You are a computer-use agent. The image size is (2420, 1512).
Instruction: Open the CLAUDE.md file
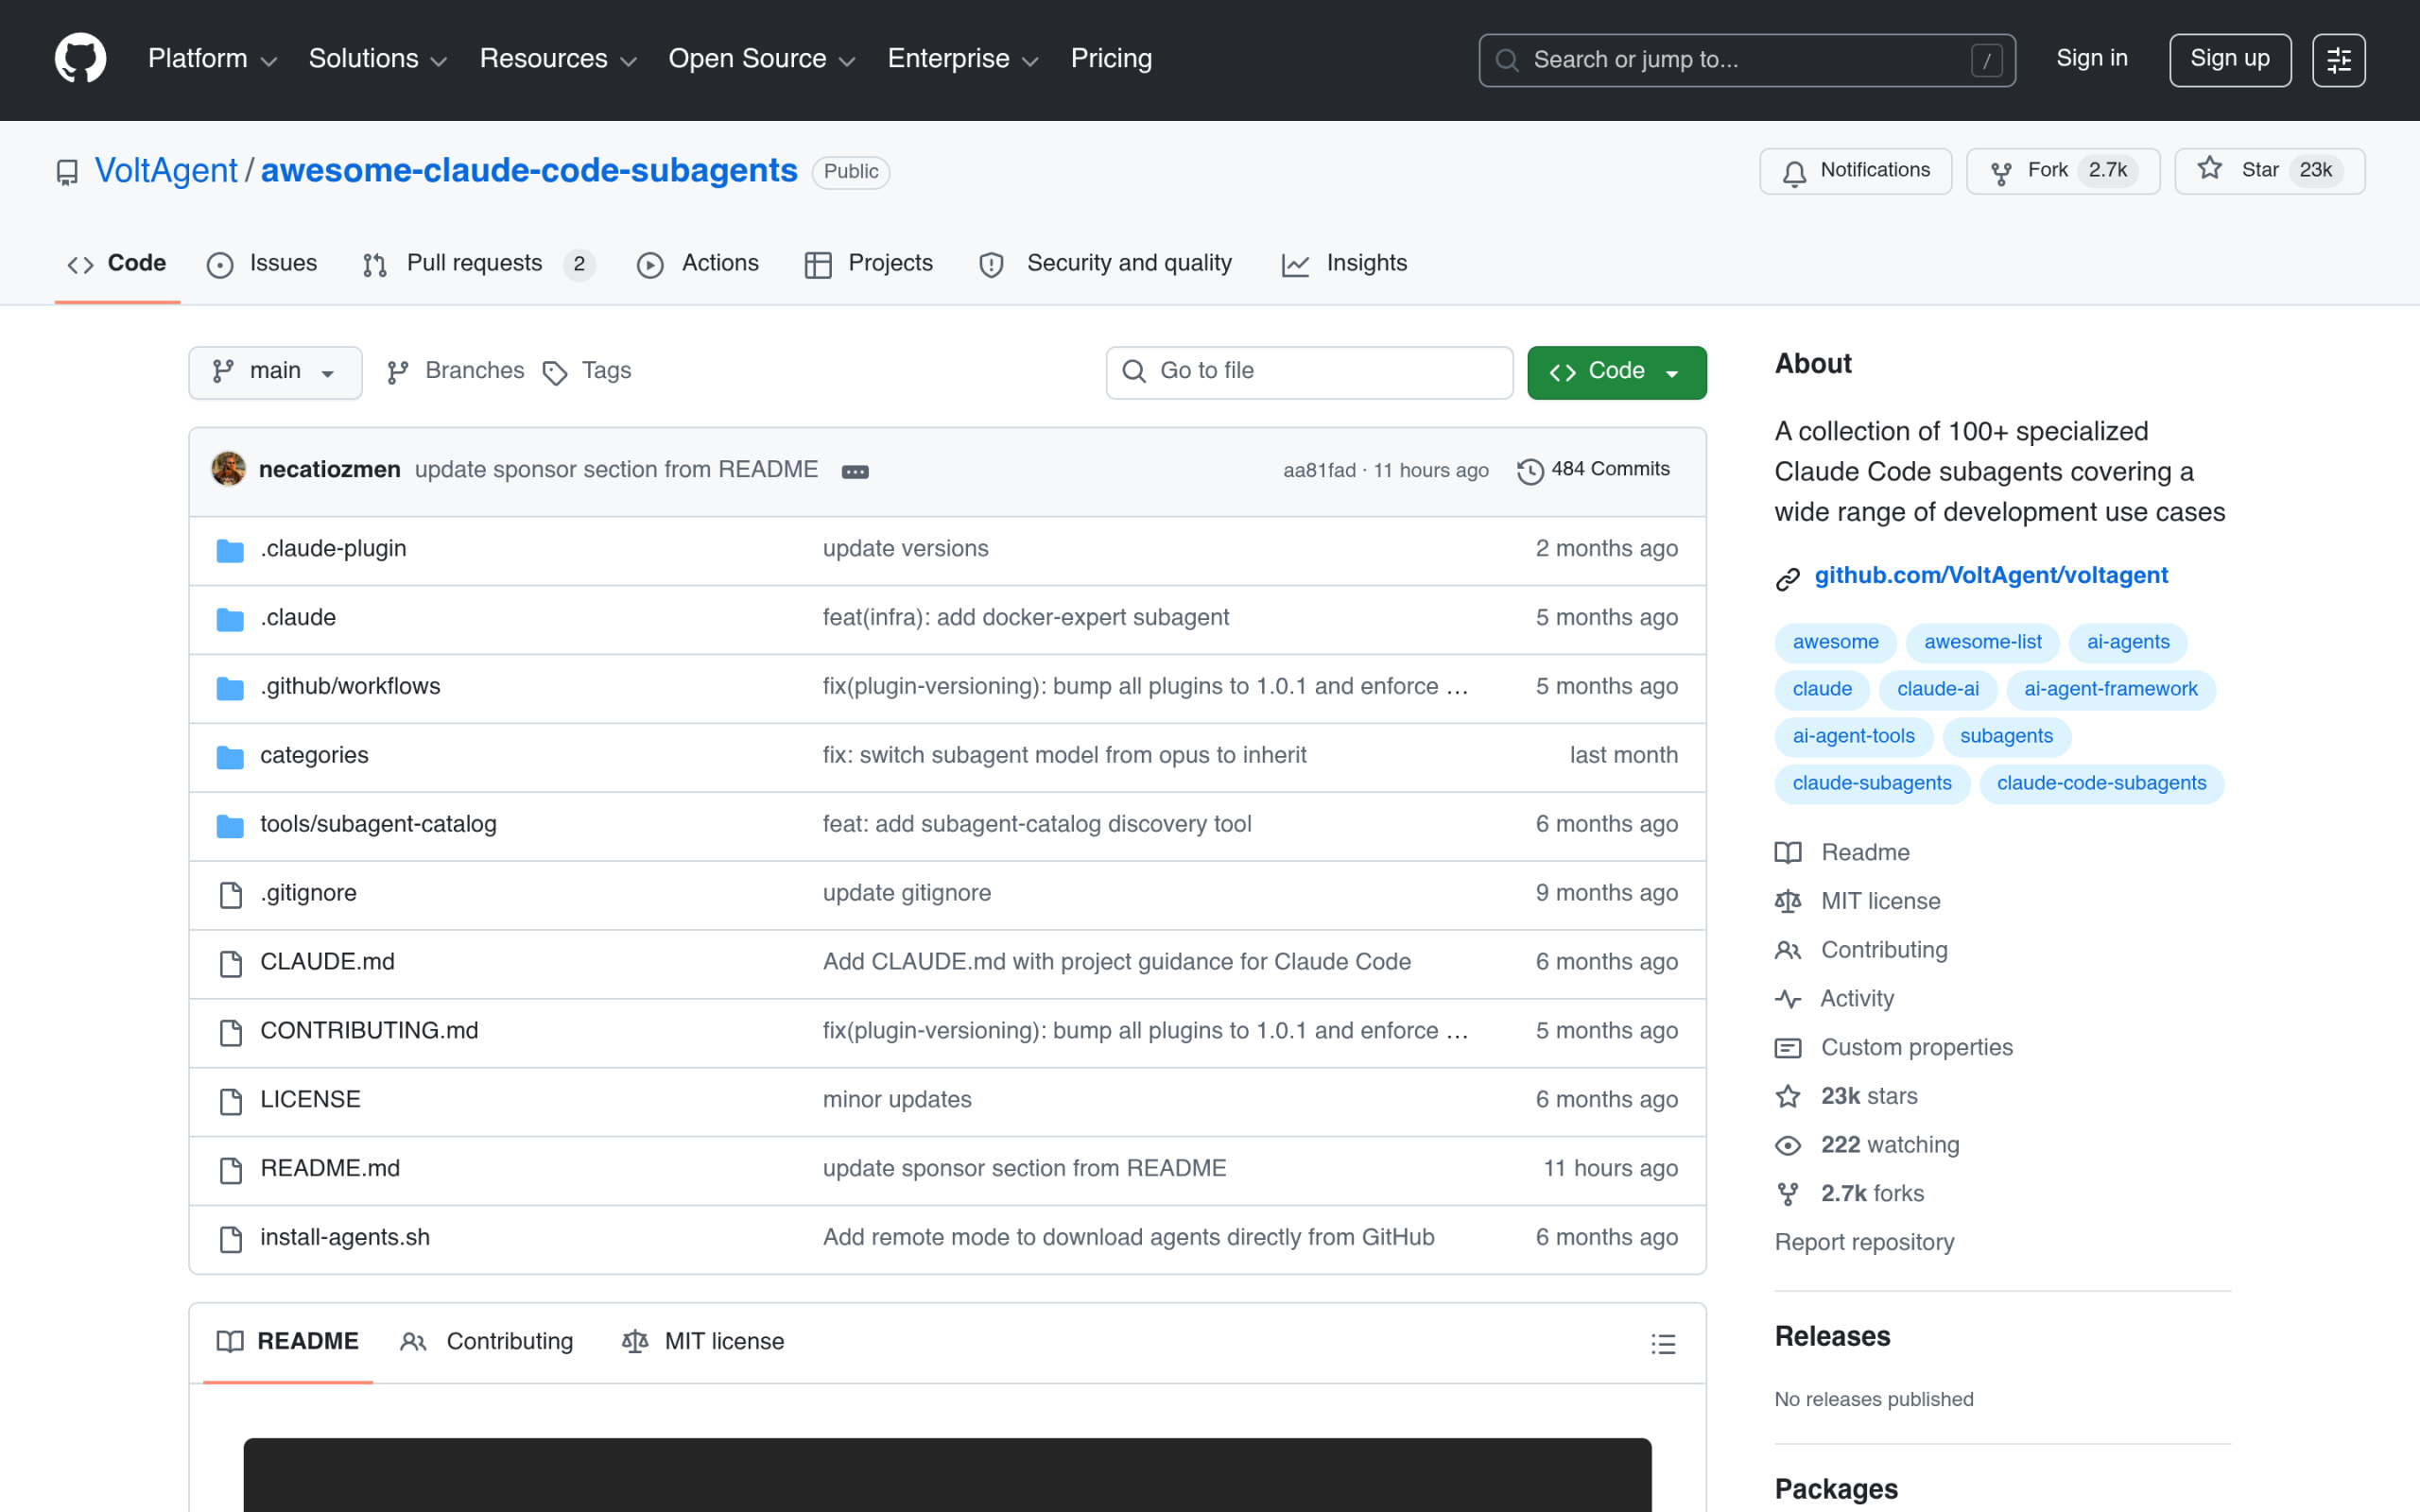pos(327,962)
